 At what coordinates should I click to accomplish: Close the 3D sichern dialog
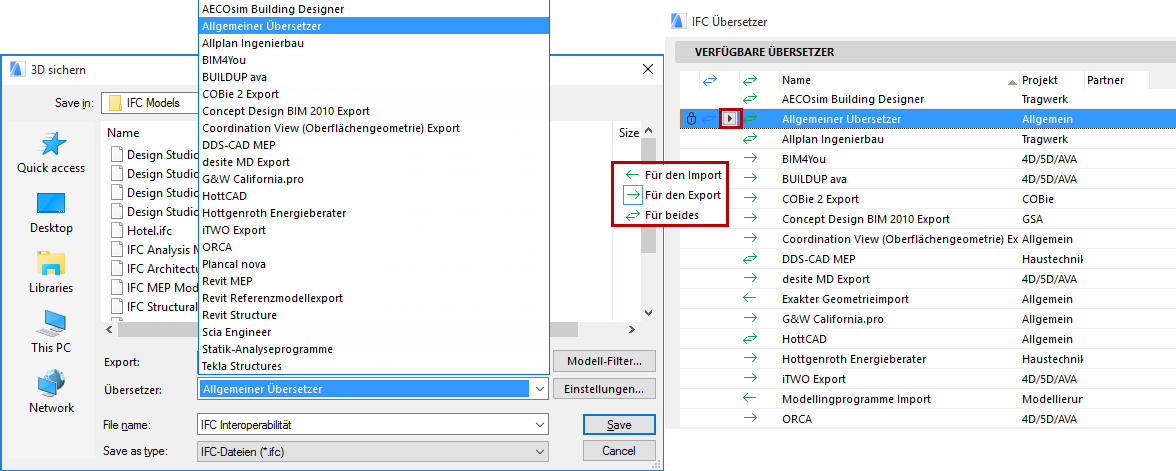pos(648,69)
